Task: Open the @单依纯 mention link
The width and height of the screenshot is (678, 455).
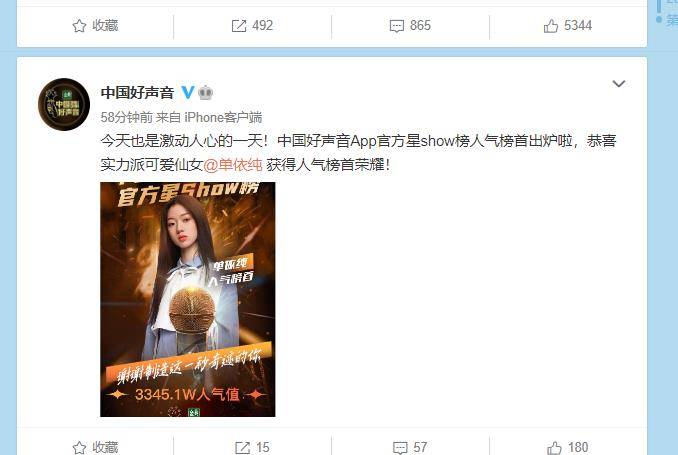Action: (x=233, y=164)
